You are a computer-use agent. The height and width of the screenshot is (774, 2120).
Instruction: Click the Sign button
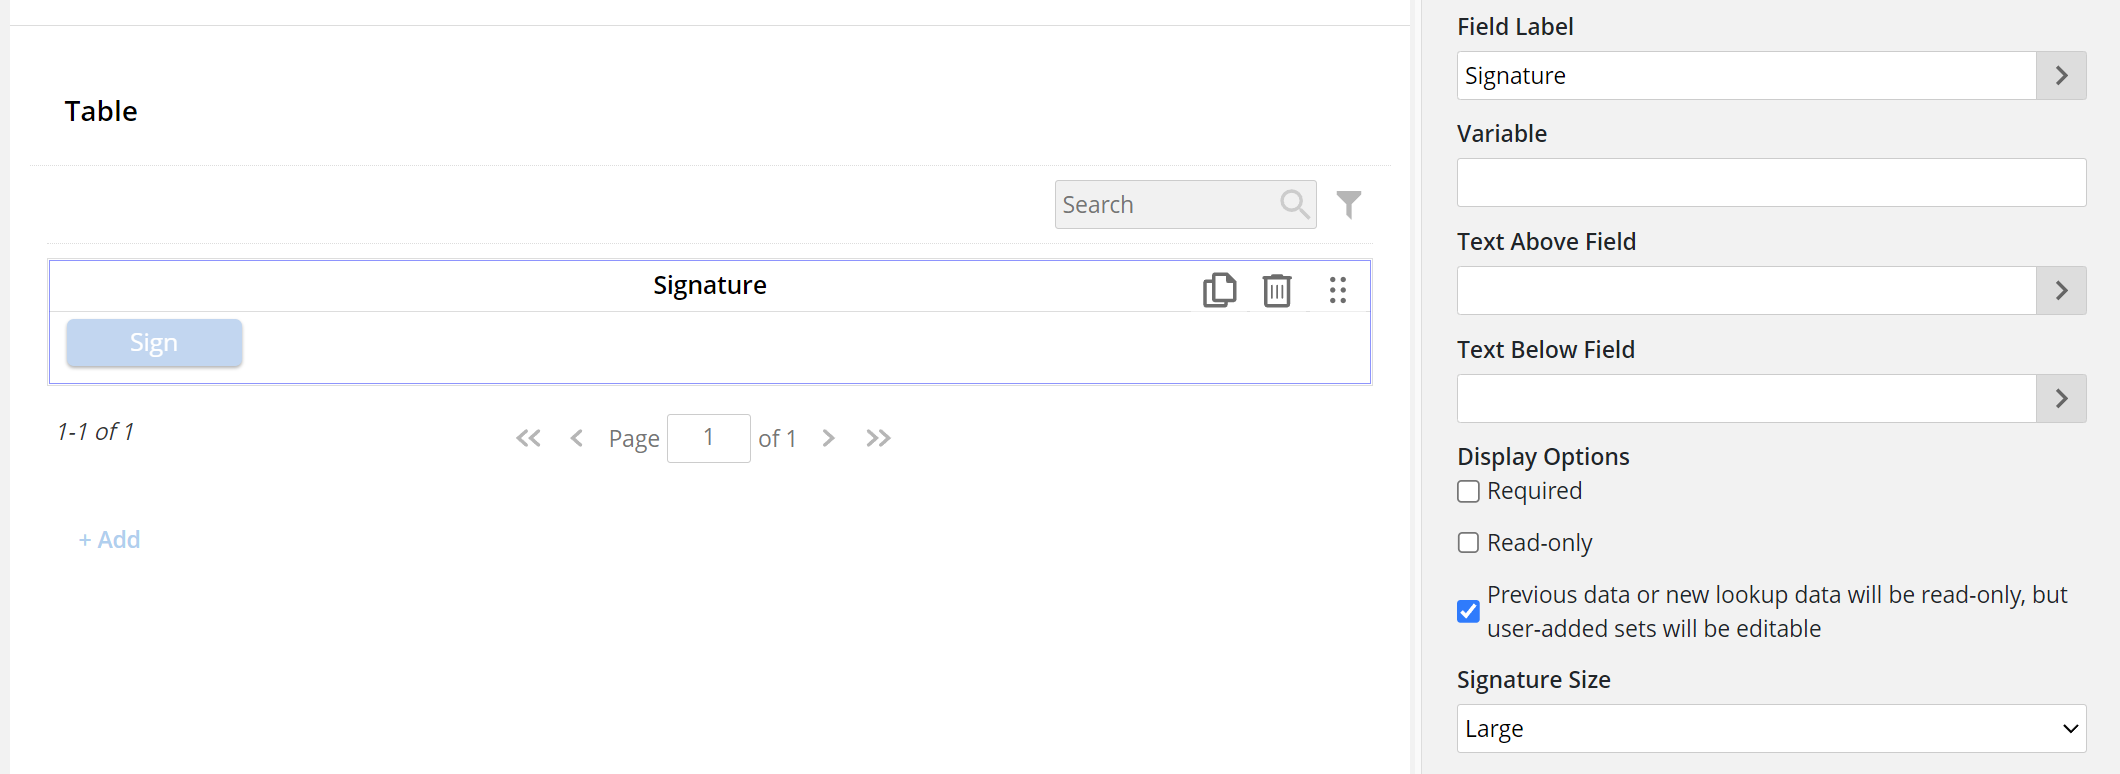pyautogui.click(x=154, y=343)
